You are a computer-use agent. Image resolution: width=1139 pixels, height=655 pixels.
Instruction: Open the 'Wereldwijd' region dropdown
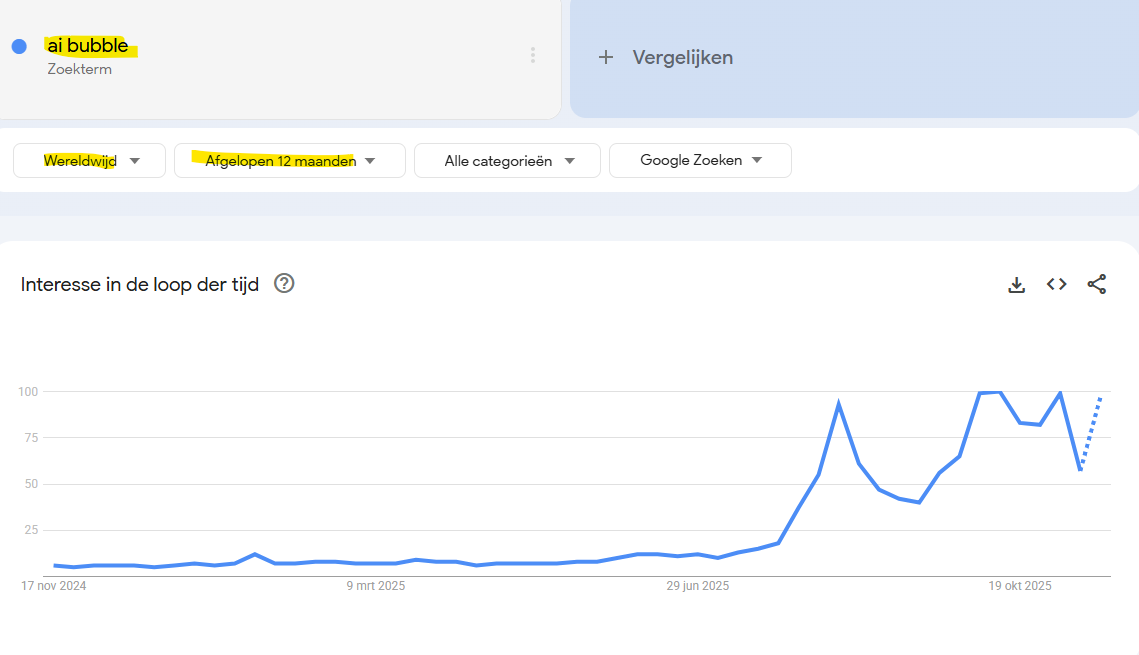89,160
